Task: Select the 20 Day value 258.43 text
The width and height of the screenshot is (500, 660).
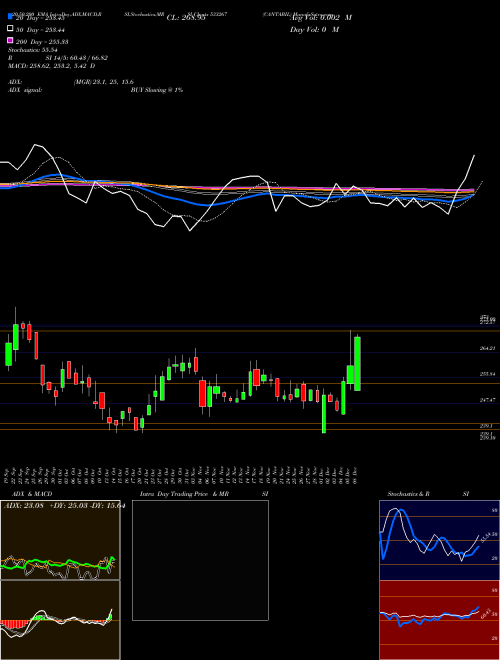Action: 52,18
